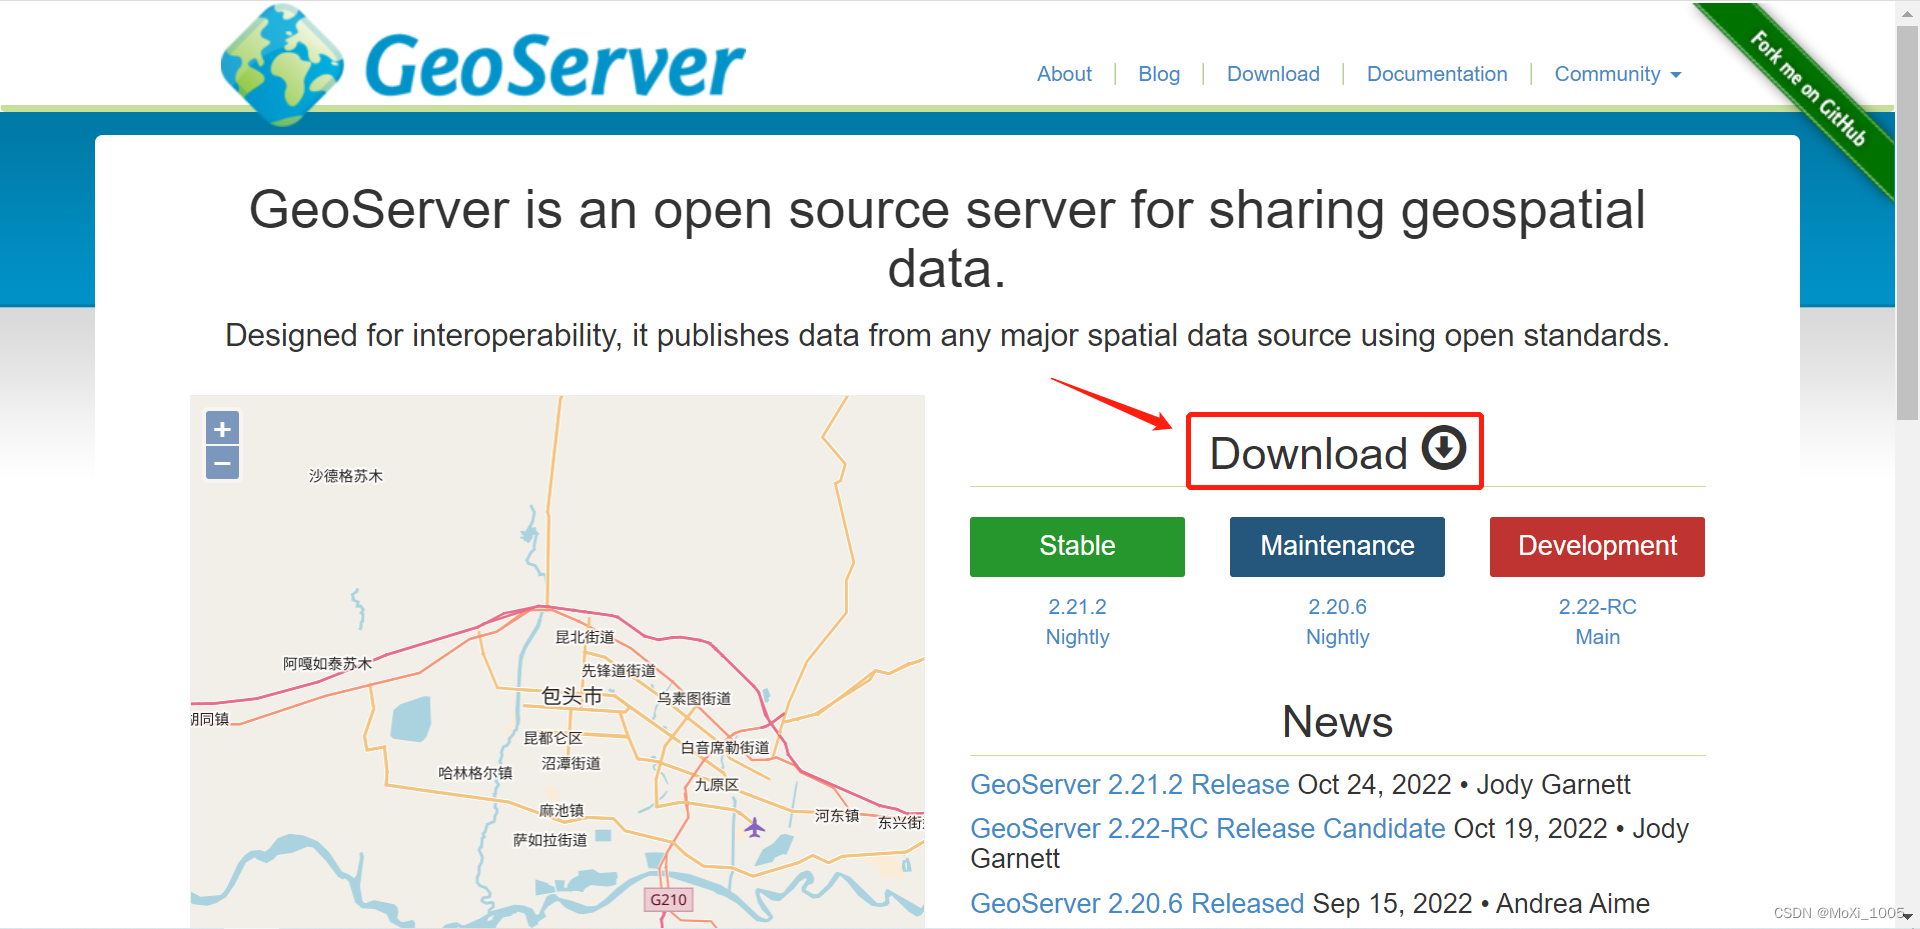Click the 白音席勒街道 map label
This screenshot has width=1920, height=929.
(x=725, y=747)
